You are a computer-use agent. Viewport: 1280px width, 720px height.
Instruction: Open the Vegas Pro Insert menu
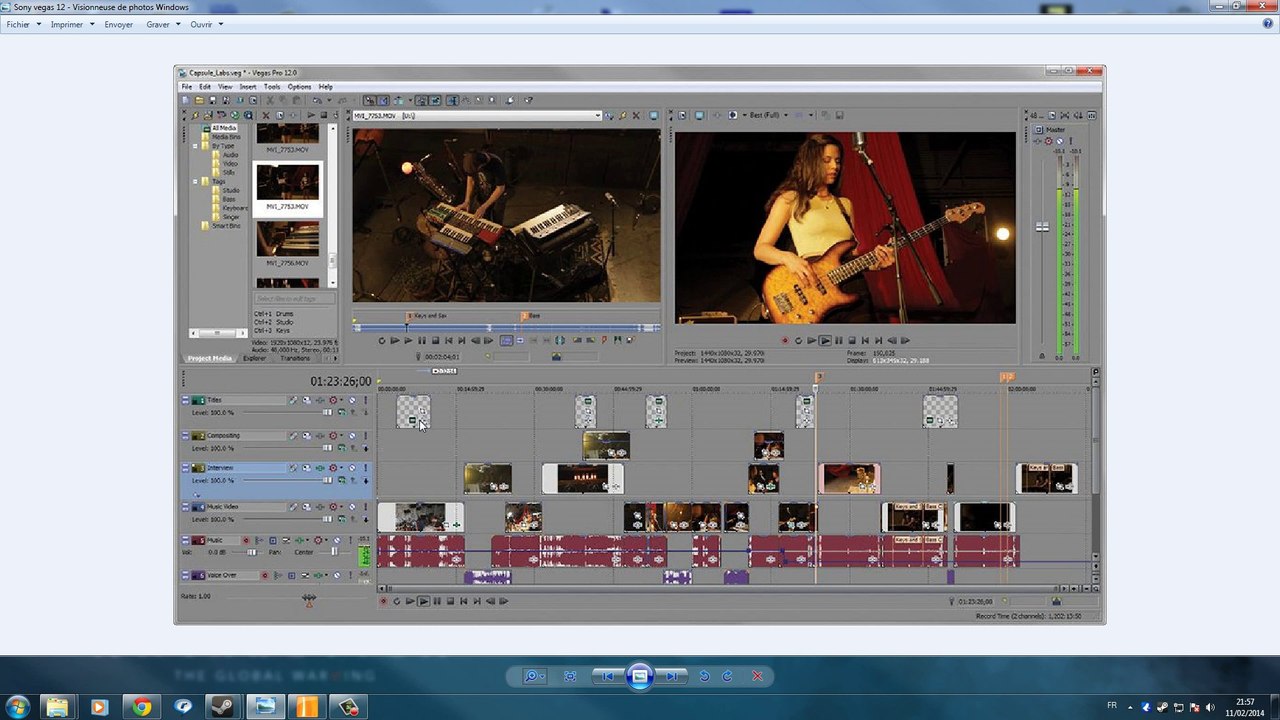(x=248, y=87)
